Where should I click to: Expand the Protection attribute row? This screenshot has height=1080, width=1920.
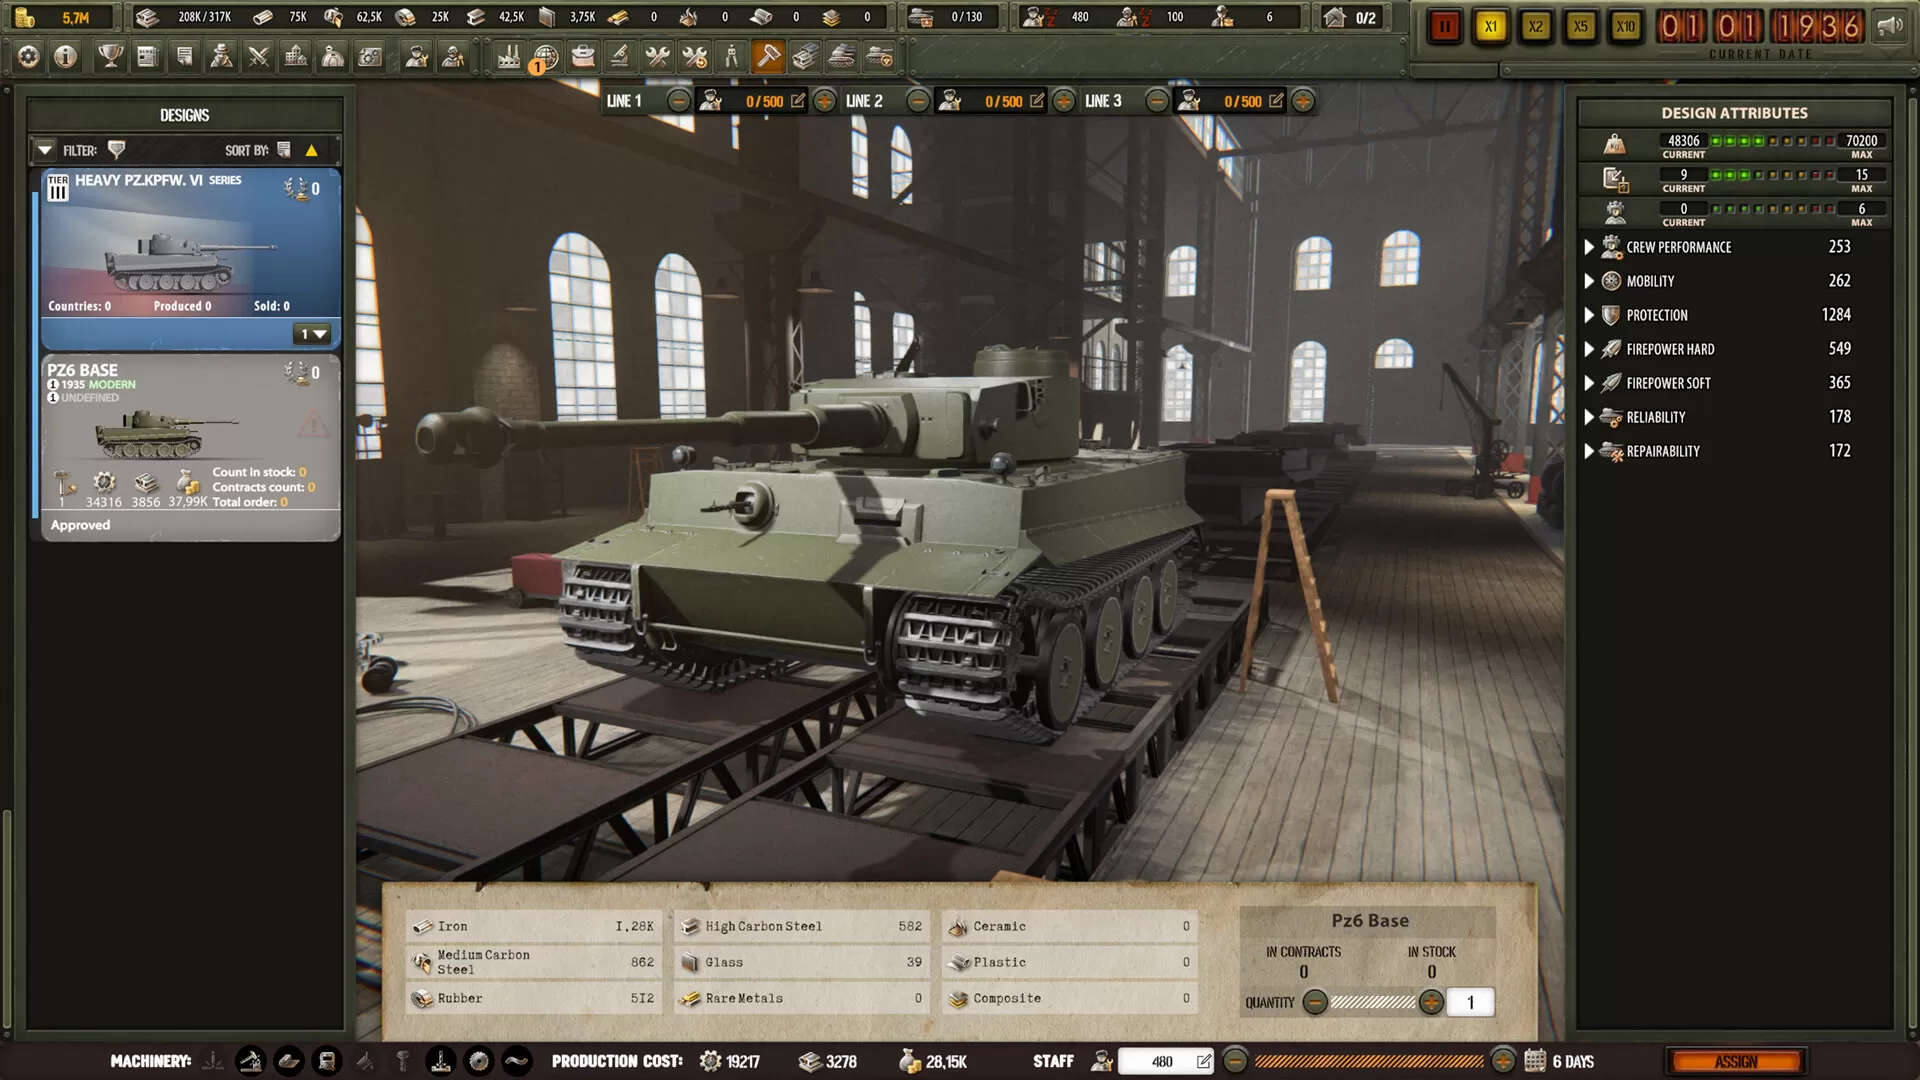tap(1591, 315)
